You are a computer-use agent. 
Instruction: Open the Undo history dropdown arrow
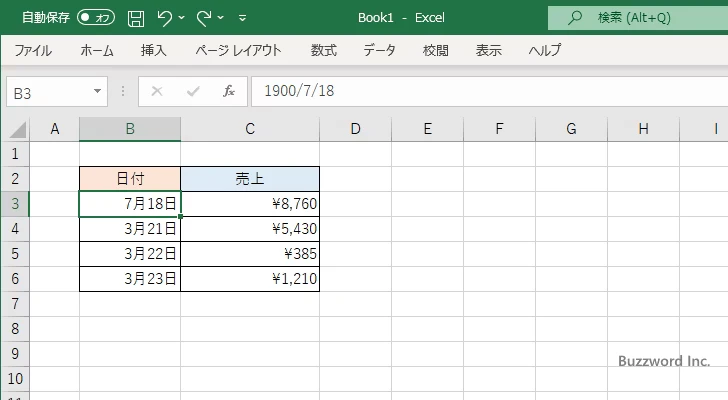tap(182, 18)
